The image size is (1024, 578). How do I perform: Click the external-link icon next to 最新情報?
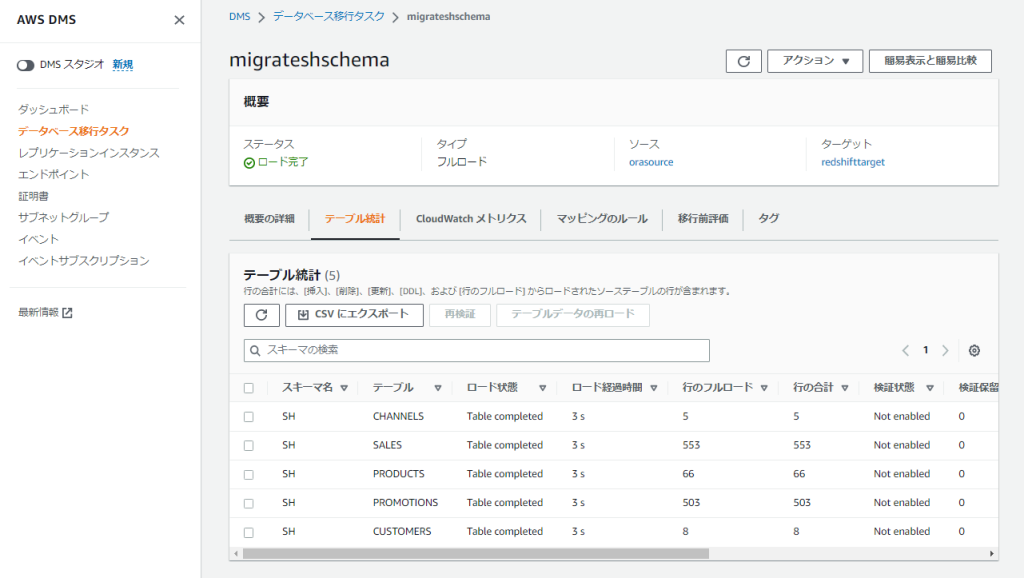tap(67, 313)
